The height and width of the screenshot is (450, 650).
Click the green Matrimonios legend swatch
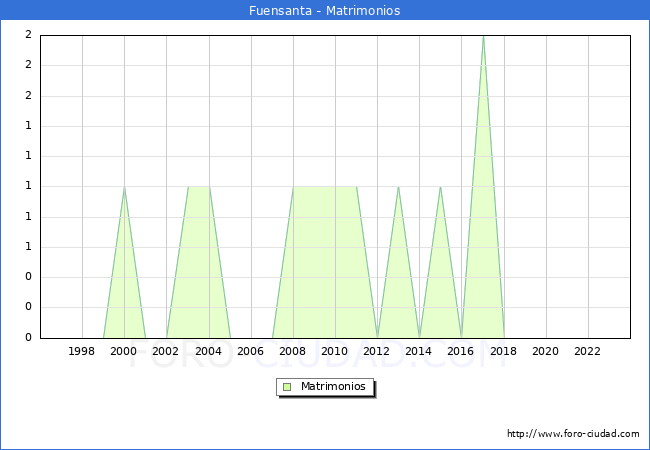click(287, 387)
